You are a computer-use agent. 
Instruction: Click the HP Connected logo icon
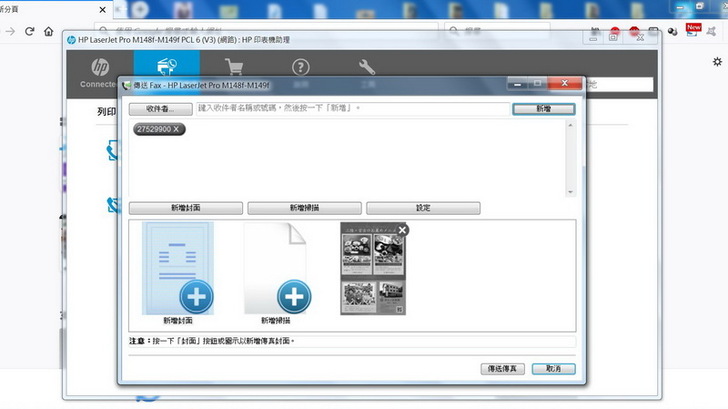pyautogui.click(x=100, y=68)
